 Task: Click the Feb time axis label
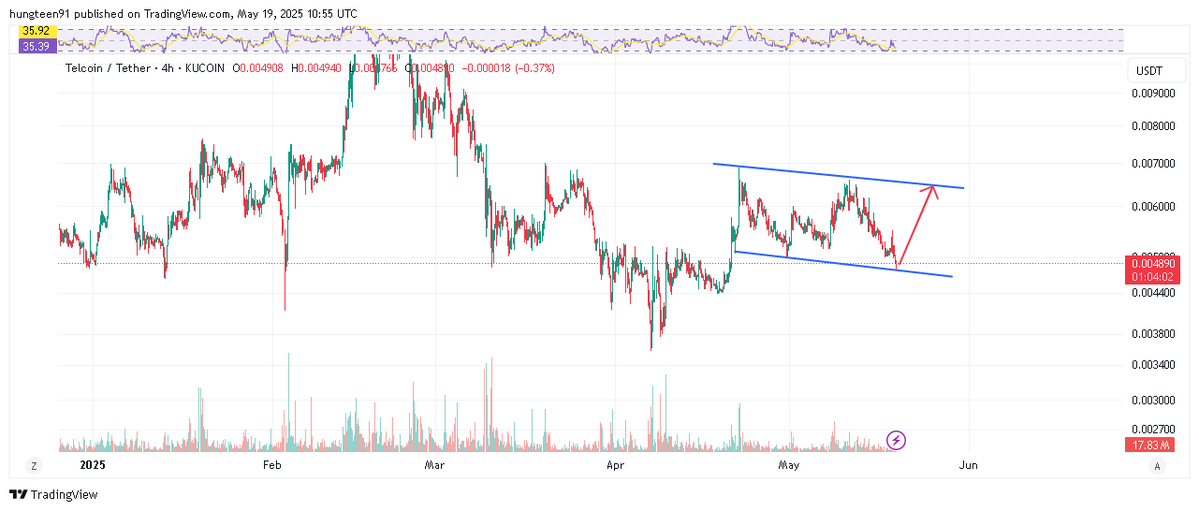pos(272,465)
